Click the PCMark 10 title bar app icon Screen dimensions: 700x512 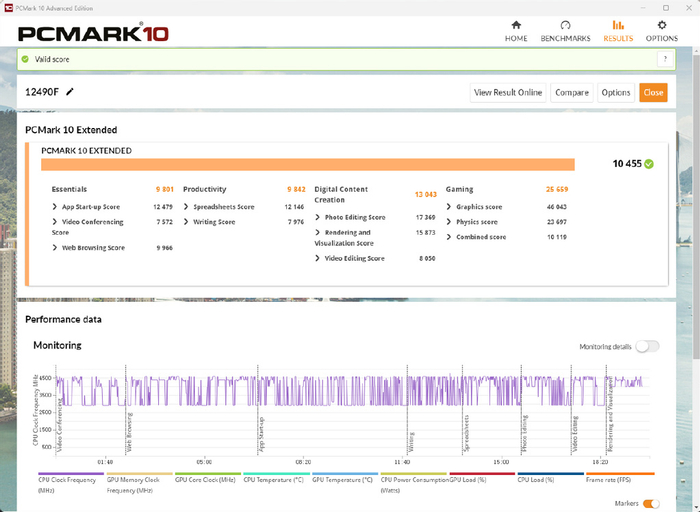(8, 8)
